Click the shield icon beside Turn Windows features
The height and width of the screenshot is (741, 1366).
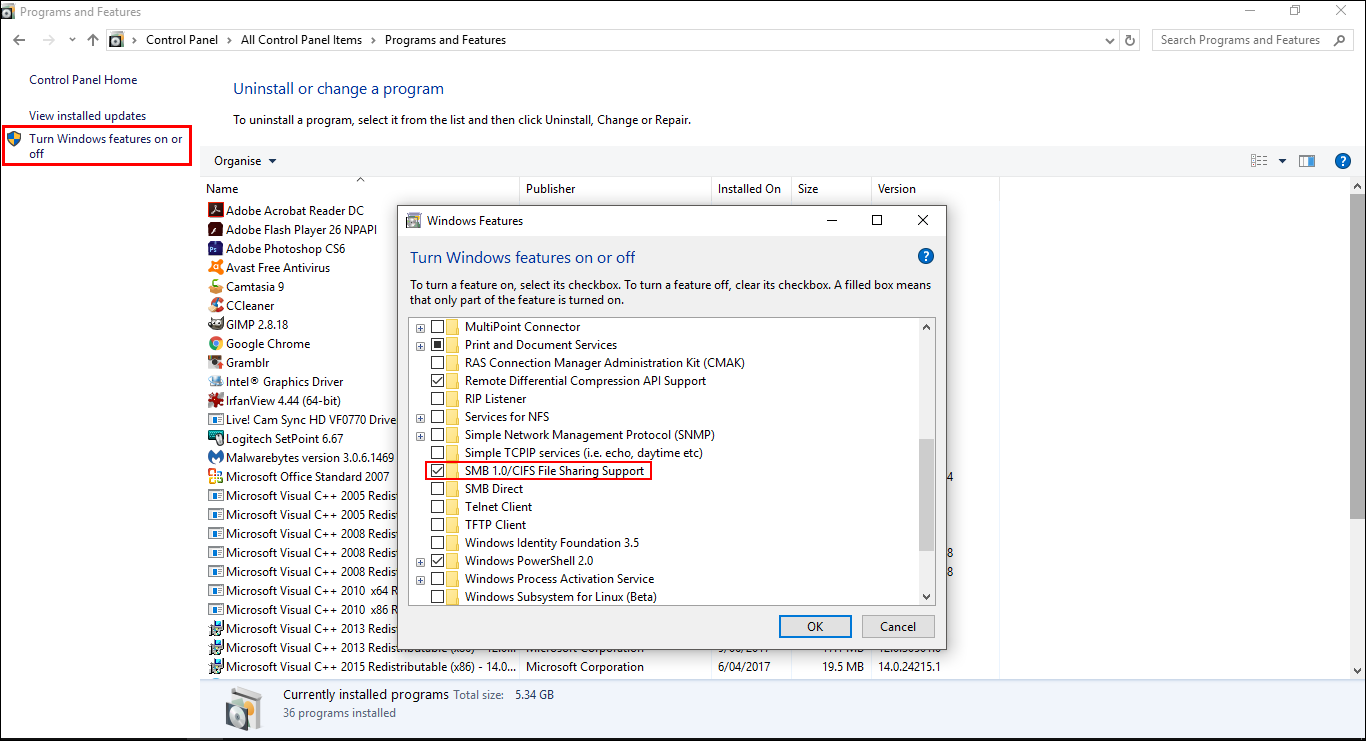(x=14, y=139)
